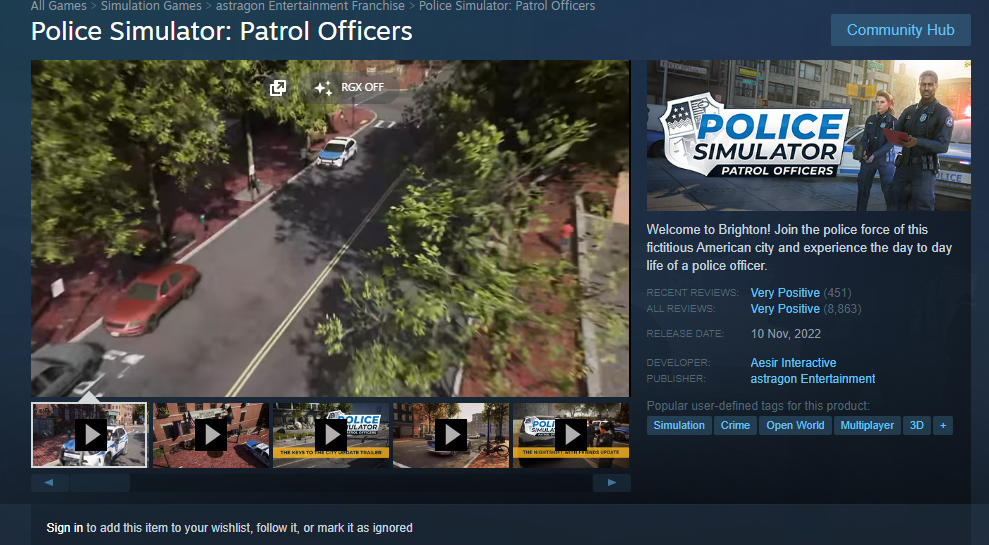Open publisher astragon Entertainment page
The width and height of the screenshot is (989, 545).
[x=812, y=378]
